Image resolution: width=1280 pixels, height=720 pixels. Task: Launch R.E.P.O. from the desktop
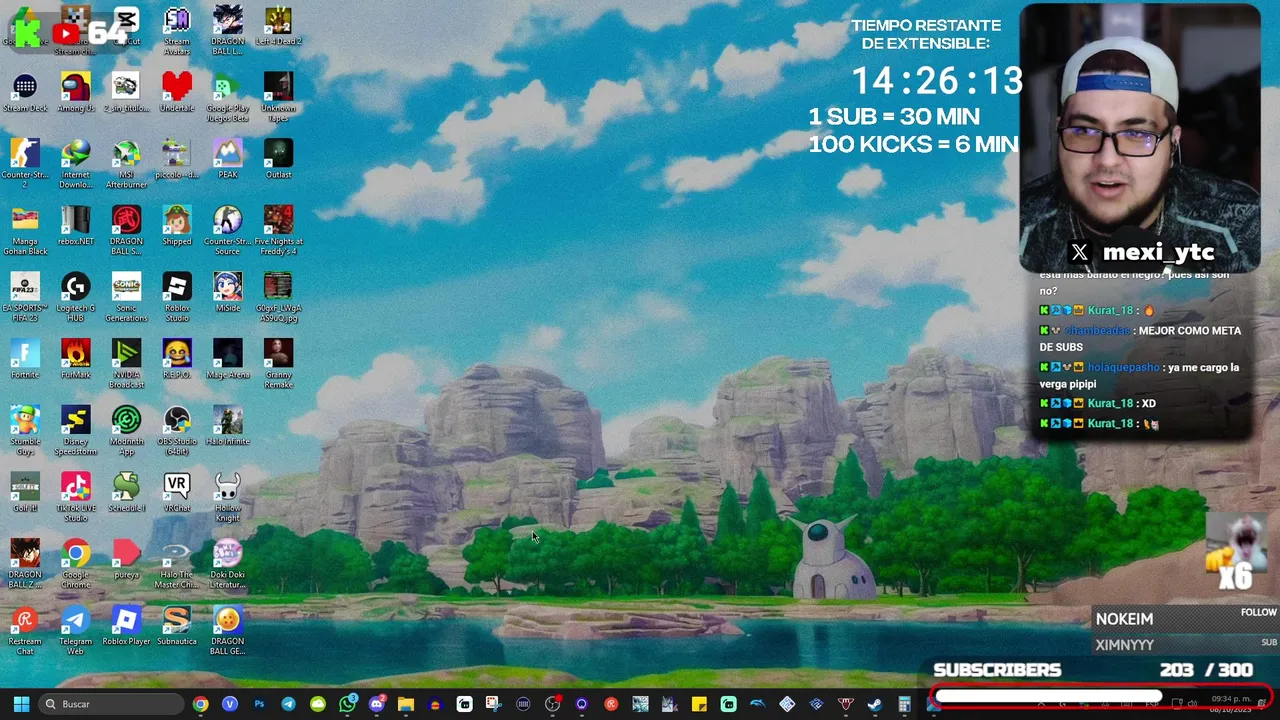(x=177, y=359)
